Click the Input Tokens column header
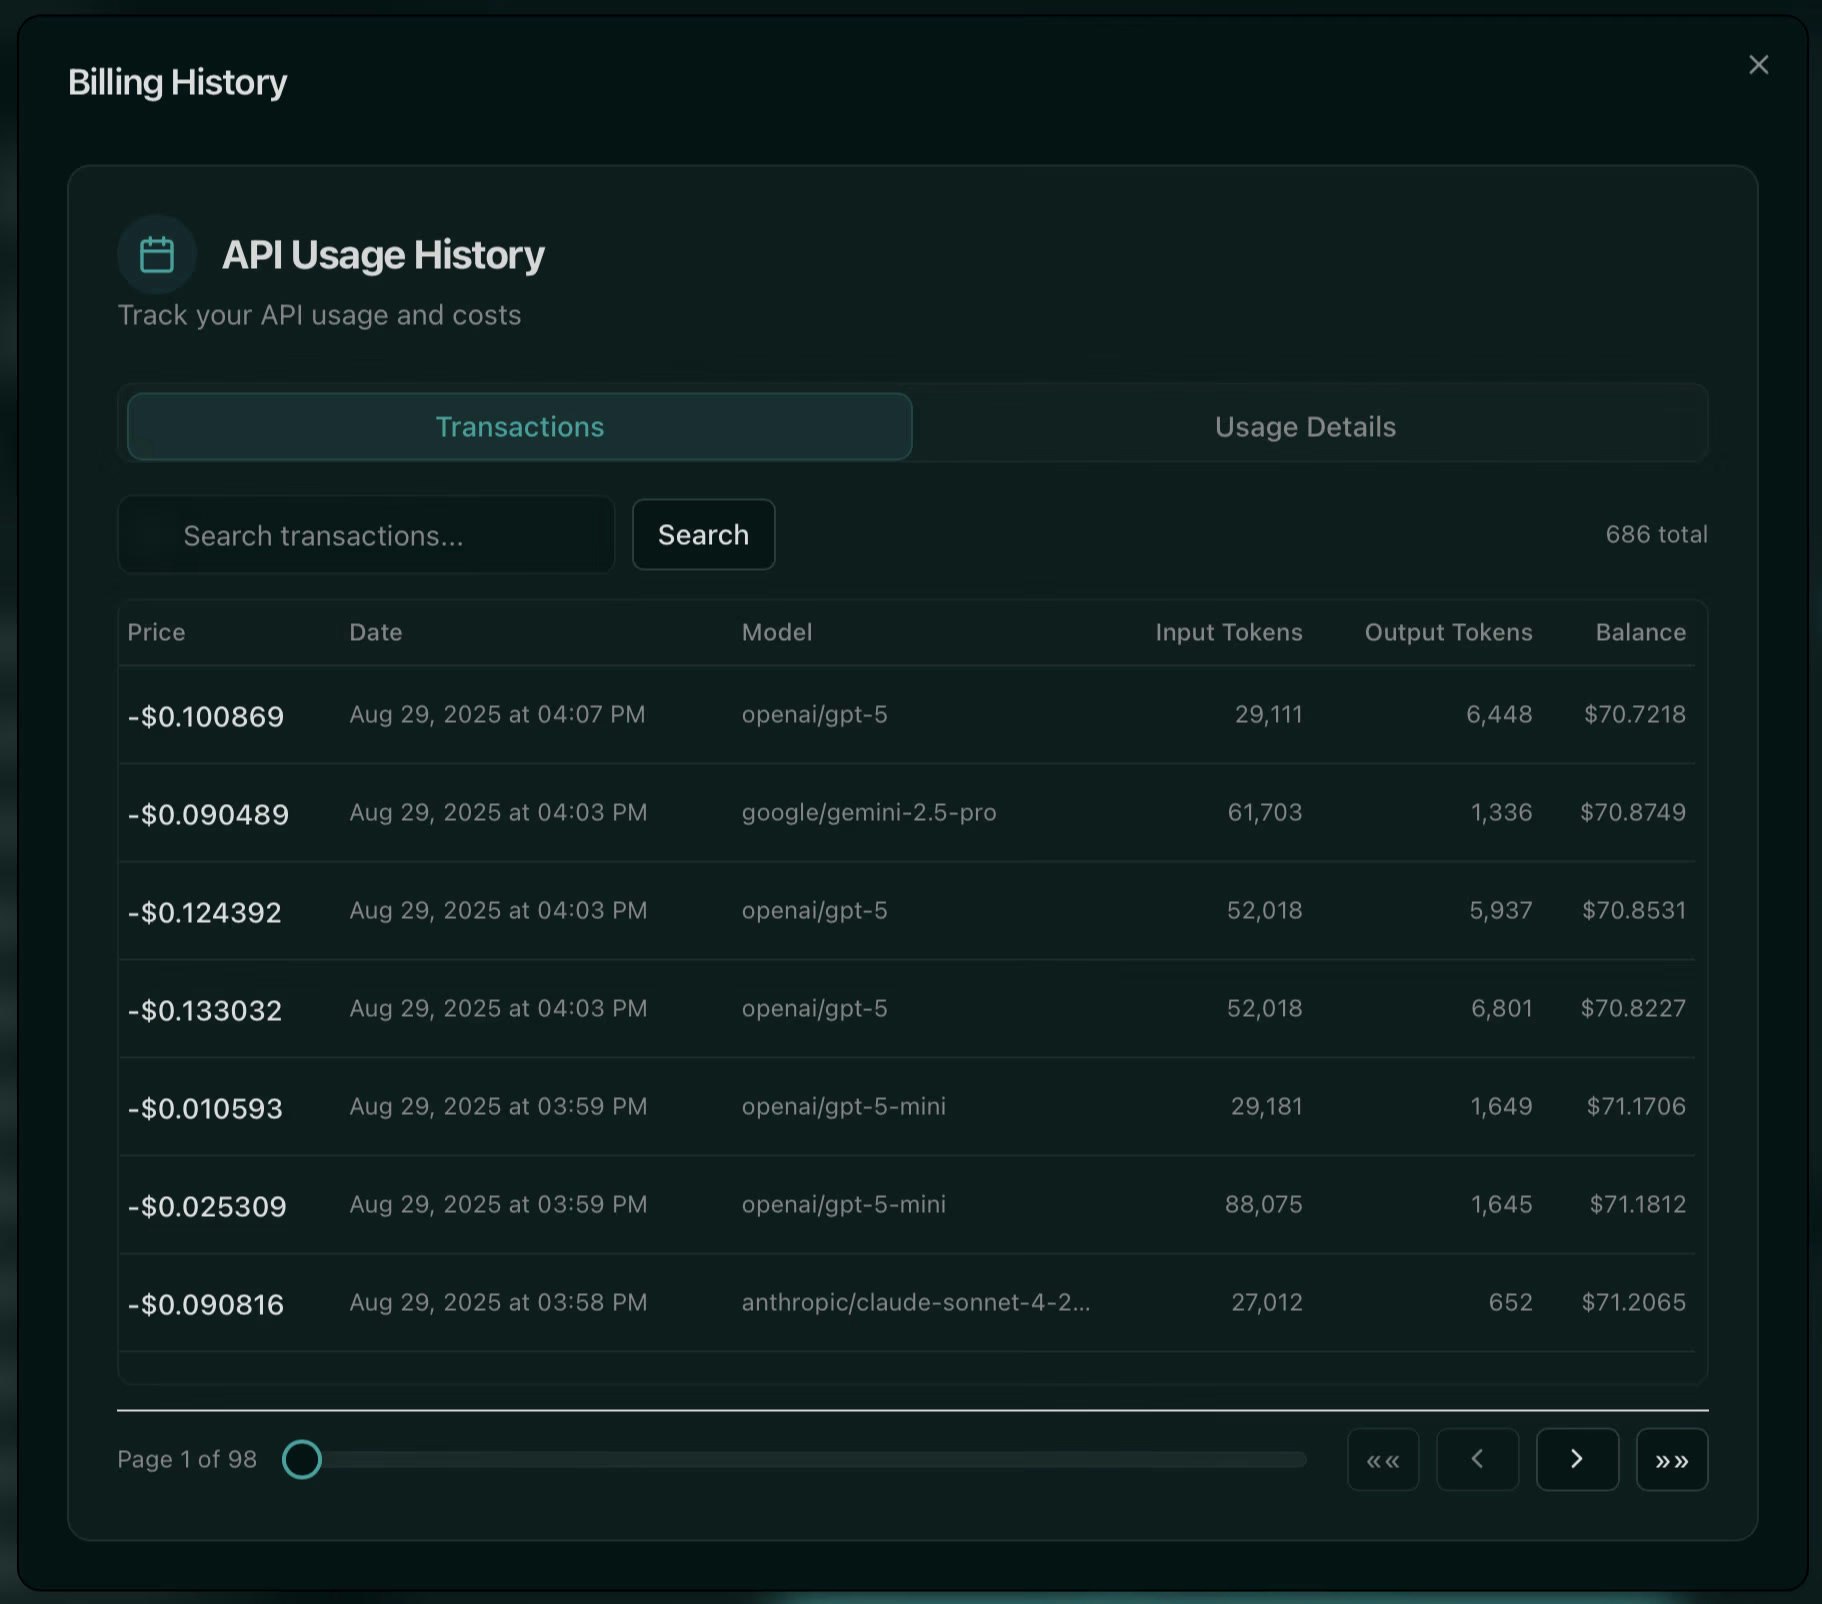The width and height of the screenshot is (1822, 1604). [x=1229, y=632]
